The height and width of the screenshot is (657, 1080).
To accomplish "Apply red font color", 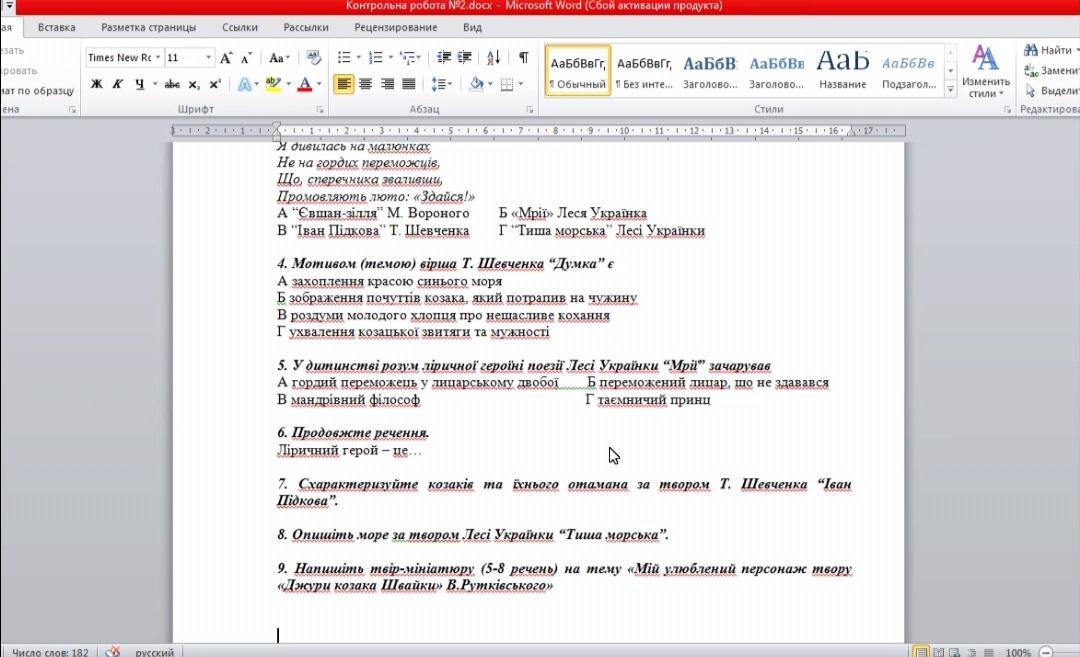I will tap(304, 84).
